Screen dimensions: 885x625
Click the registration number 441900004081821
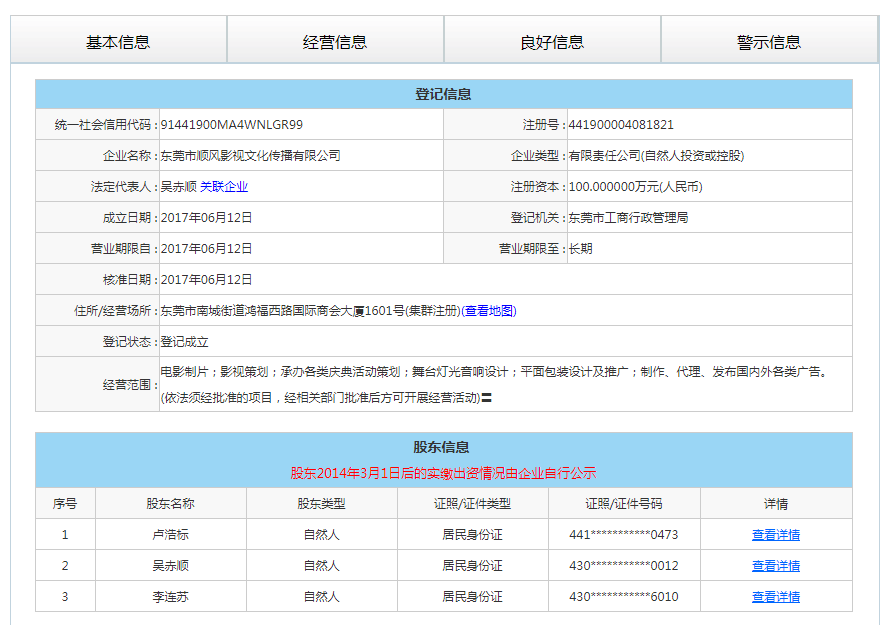click(621, 125)
